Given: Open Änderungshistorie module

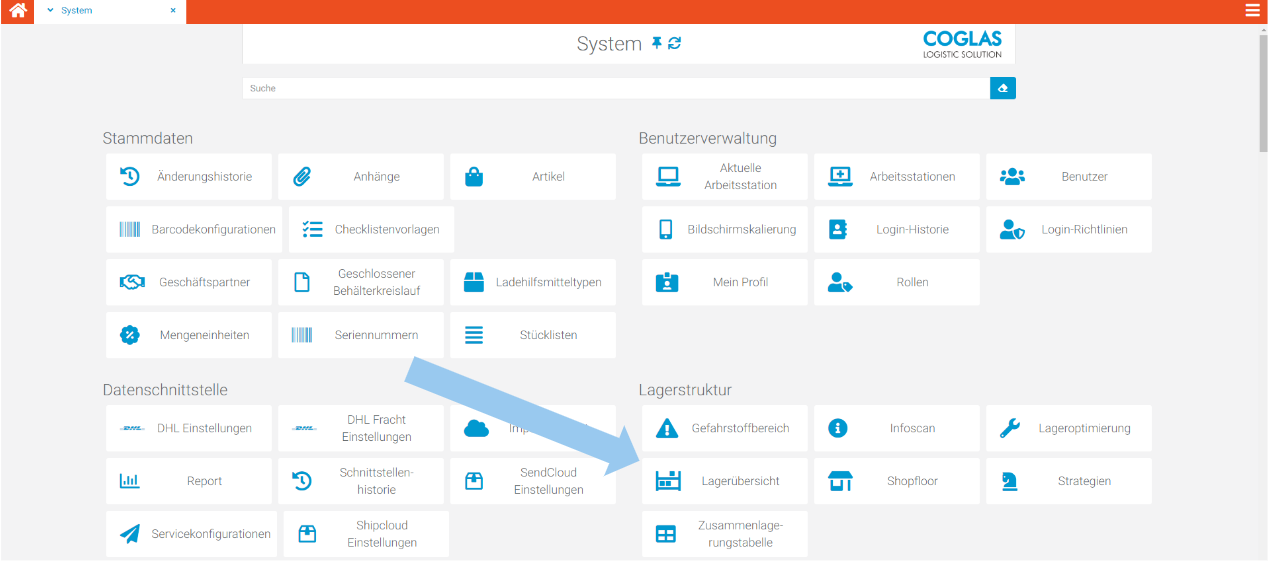Looking at the screenshot, I should point(188,177).
